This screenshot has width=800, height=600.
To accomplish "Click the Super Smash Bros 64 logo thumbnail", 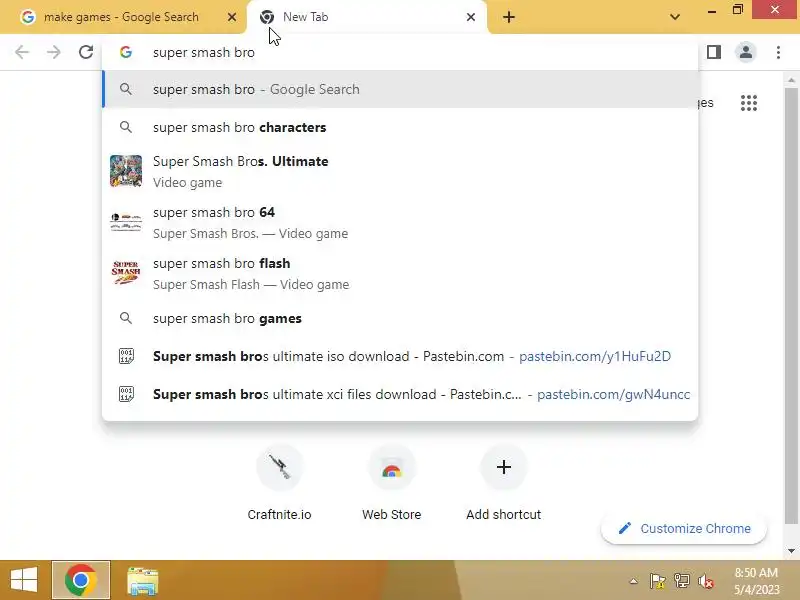I will coord(126,222).
